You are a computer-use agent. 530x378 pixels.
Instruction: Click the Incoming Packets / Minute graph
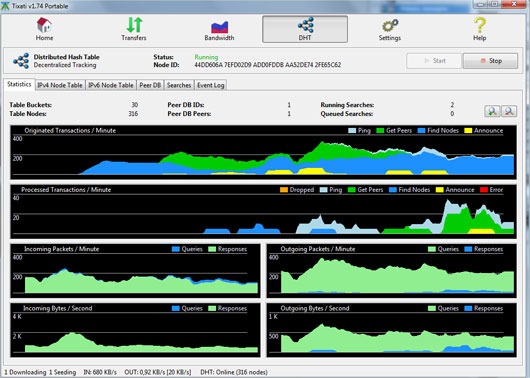(135, 271)
